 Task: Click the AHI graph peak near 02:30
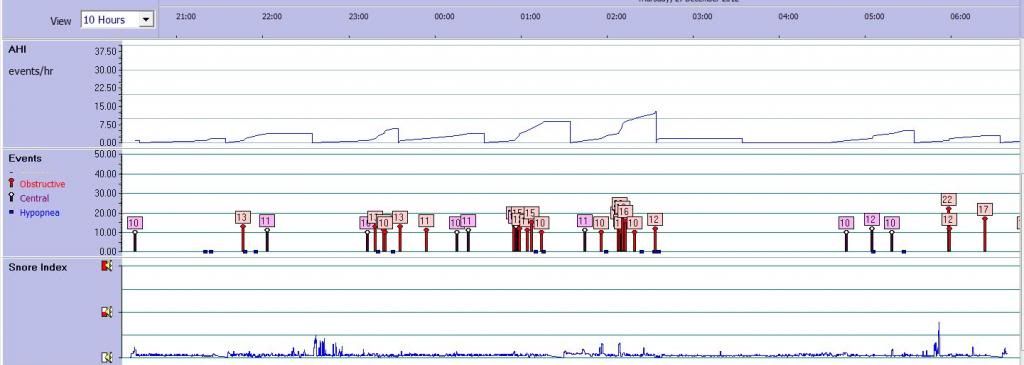point(656,112)
